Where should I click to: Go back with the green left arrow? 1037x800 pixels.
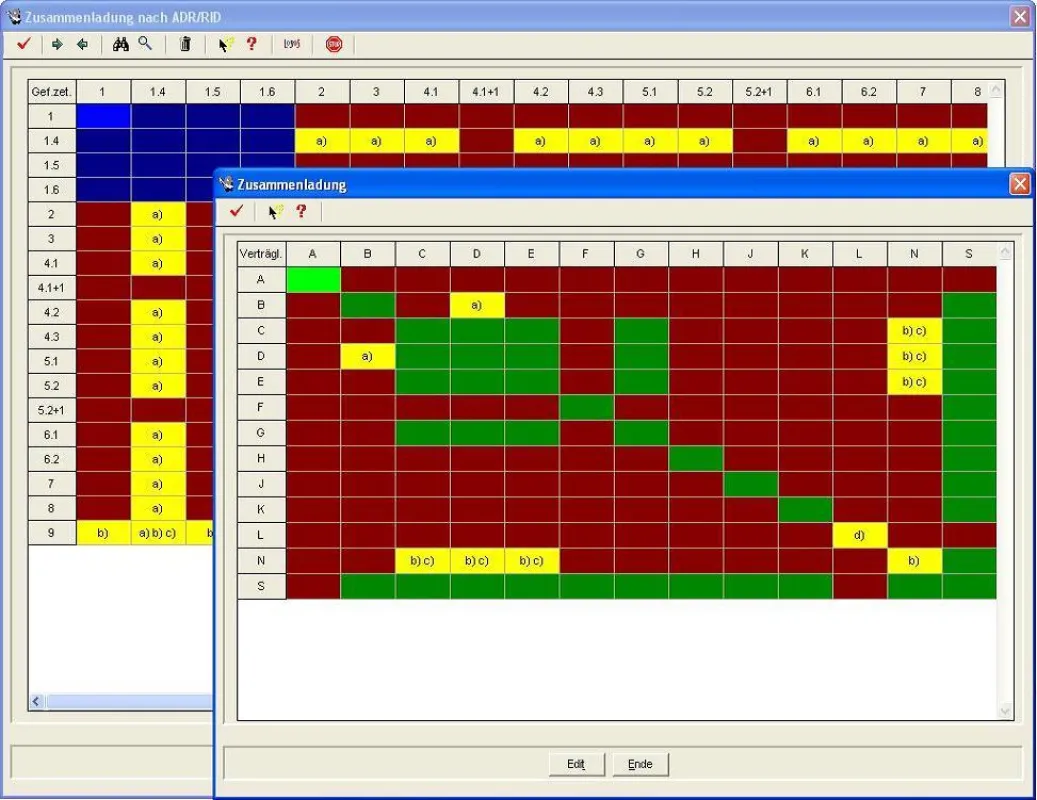click(82, 44)
